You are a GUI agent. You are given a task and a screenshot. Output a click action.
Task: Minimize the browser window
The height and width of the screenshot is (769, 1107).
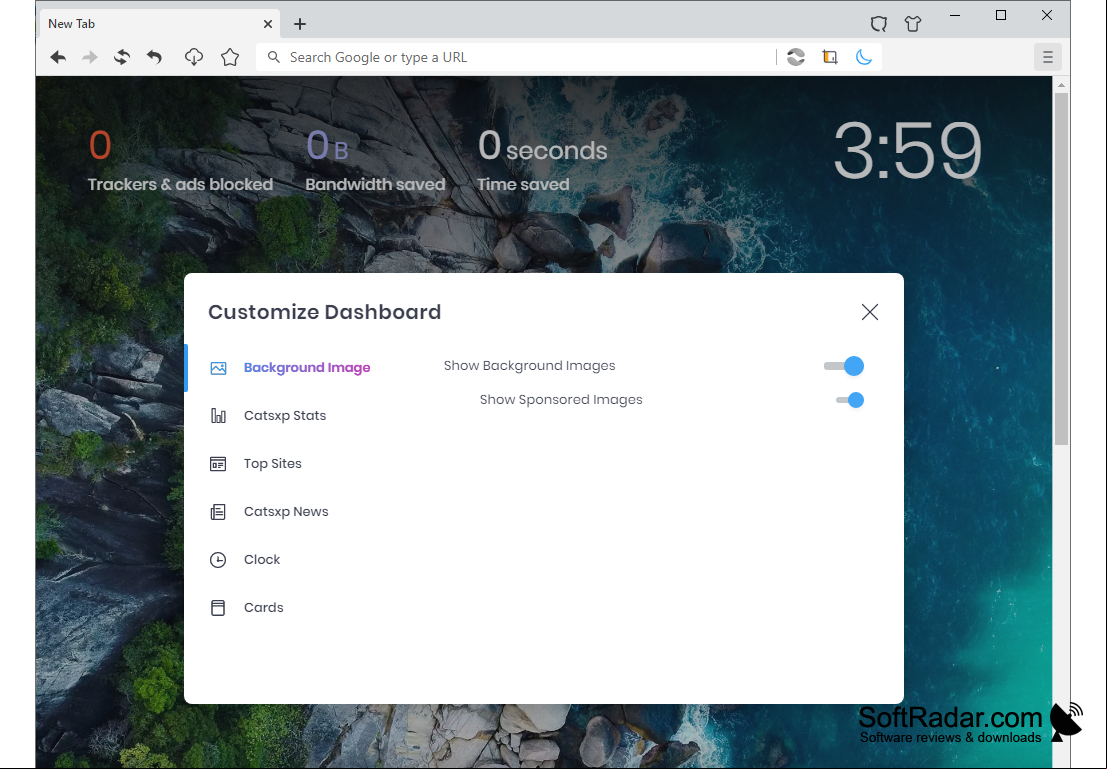point(955,16)
